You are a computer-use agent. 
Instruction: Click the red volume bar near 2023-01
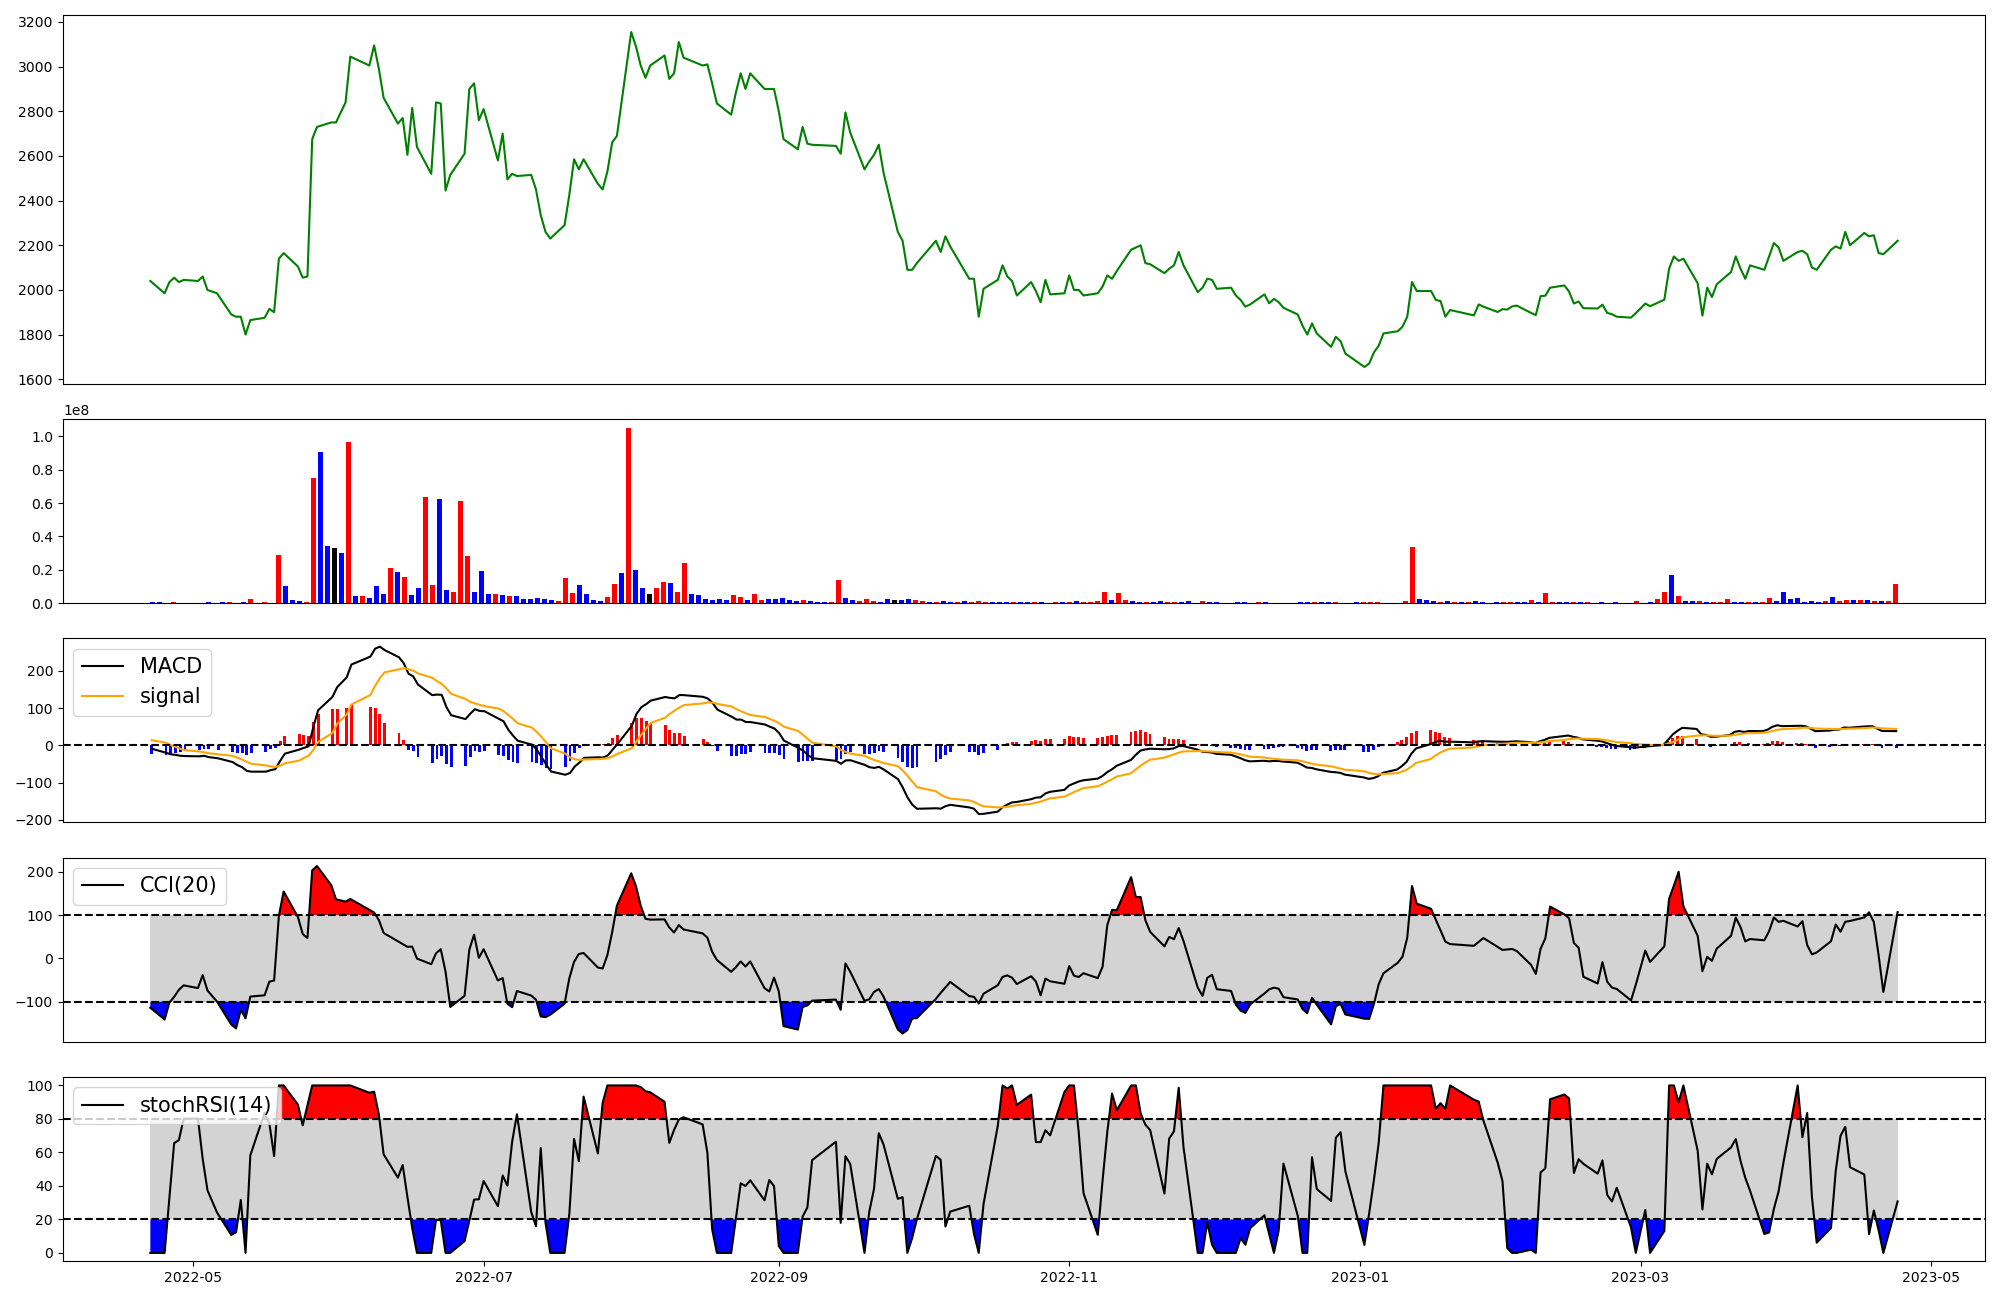point(1412,575)
